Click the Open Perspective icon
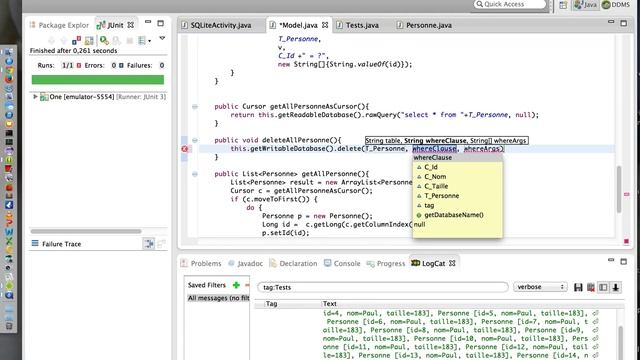This screenshot has width=640, height=360. [x=563, y=5]
